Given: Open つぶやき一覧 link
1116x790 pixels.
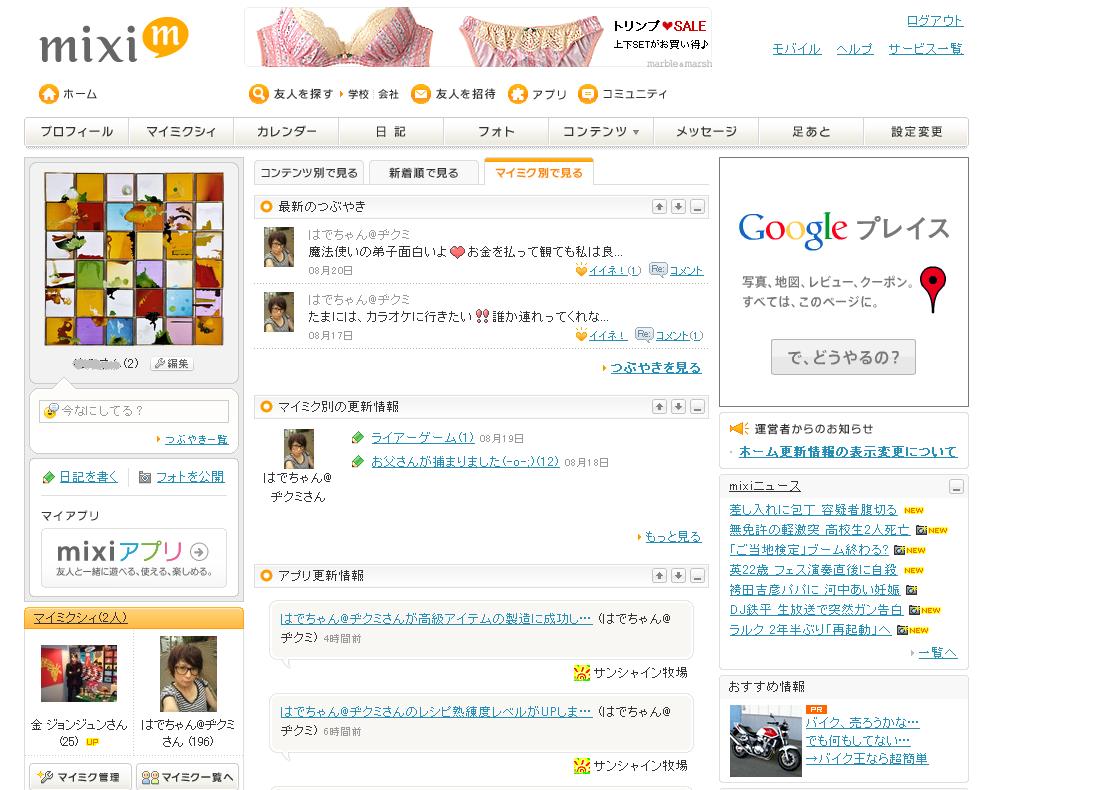Looking at the screenshot, I should pyautogui.click(x=196, y=439).
